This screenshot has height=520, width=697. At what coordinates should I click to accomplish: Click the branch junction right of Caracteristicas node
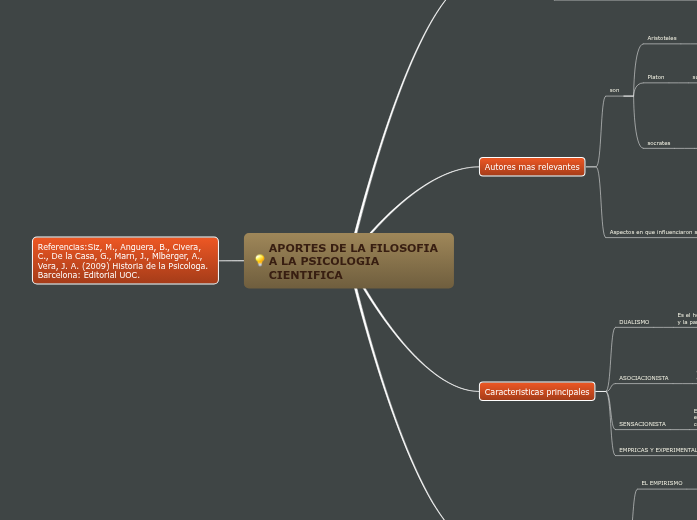coord(606,392)
